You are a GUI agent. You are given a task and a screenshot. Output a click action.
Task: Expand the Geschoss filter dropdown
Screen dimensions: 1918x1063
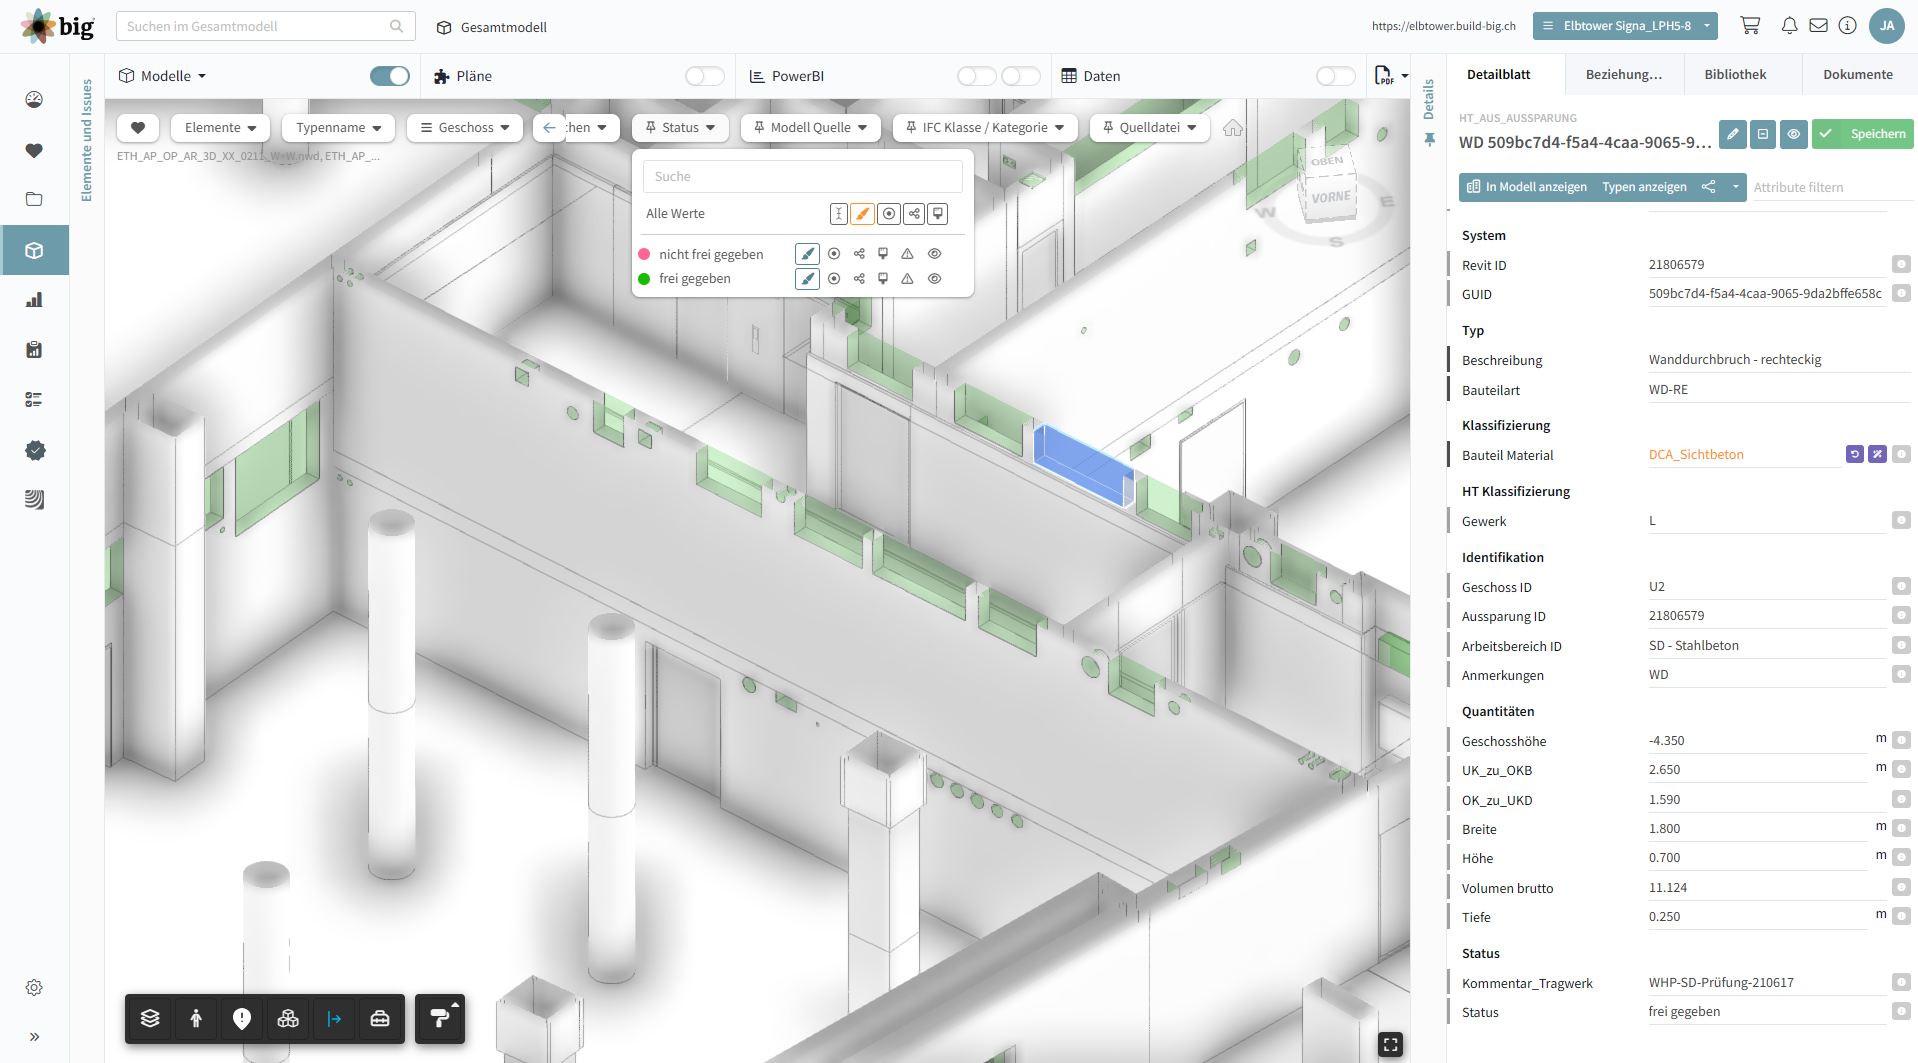[465, 128]
